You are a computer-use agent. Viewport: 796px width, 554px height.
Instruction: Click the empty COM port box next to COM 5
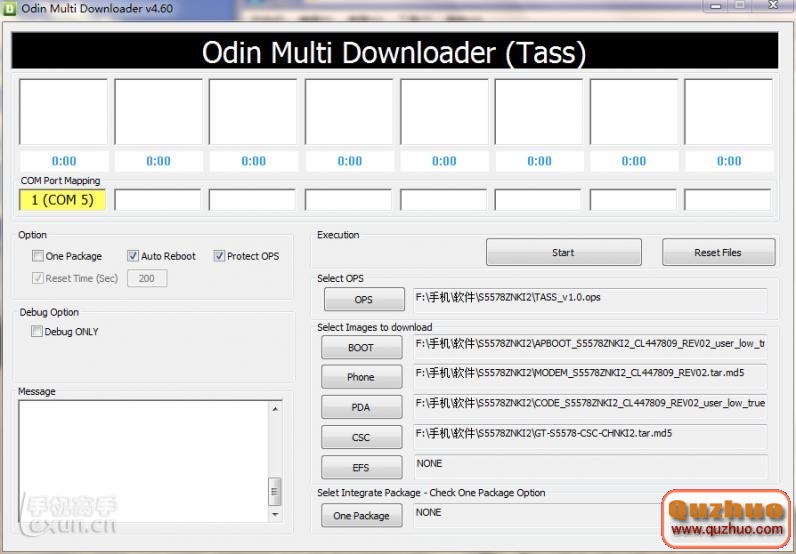(157, 200)
